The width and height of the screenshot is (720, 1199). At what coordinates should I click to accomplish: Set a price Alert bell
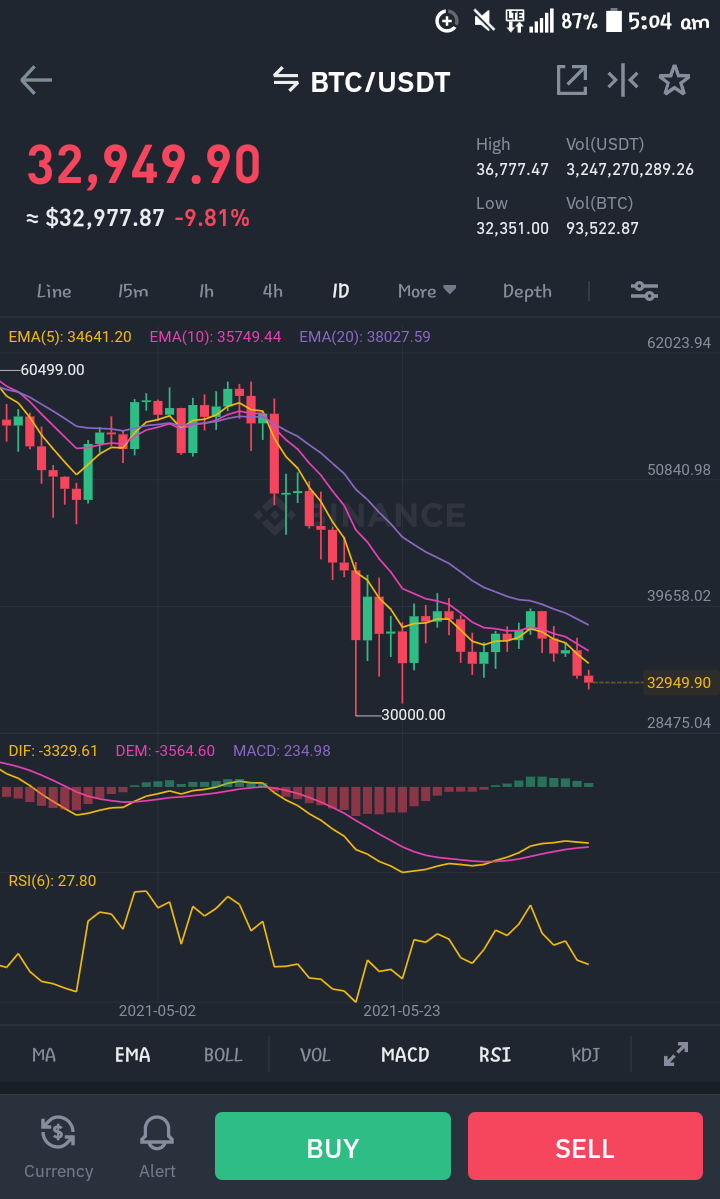(x=157, y=1147)
